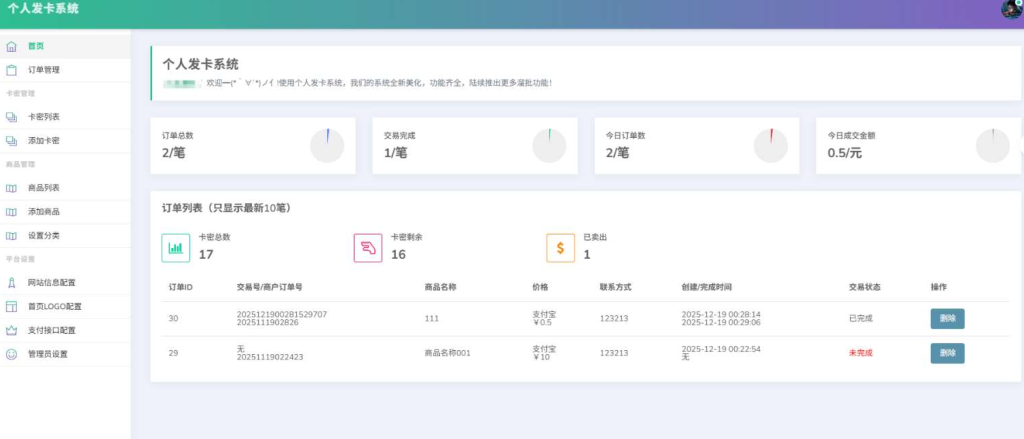This screenshot has width=1024, height=439.
Task: Click the product name 商品名称001
Action: [447, 353]
